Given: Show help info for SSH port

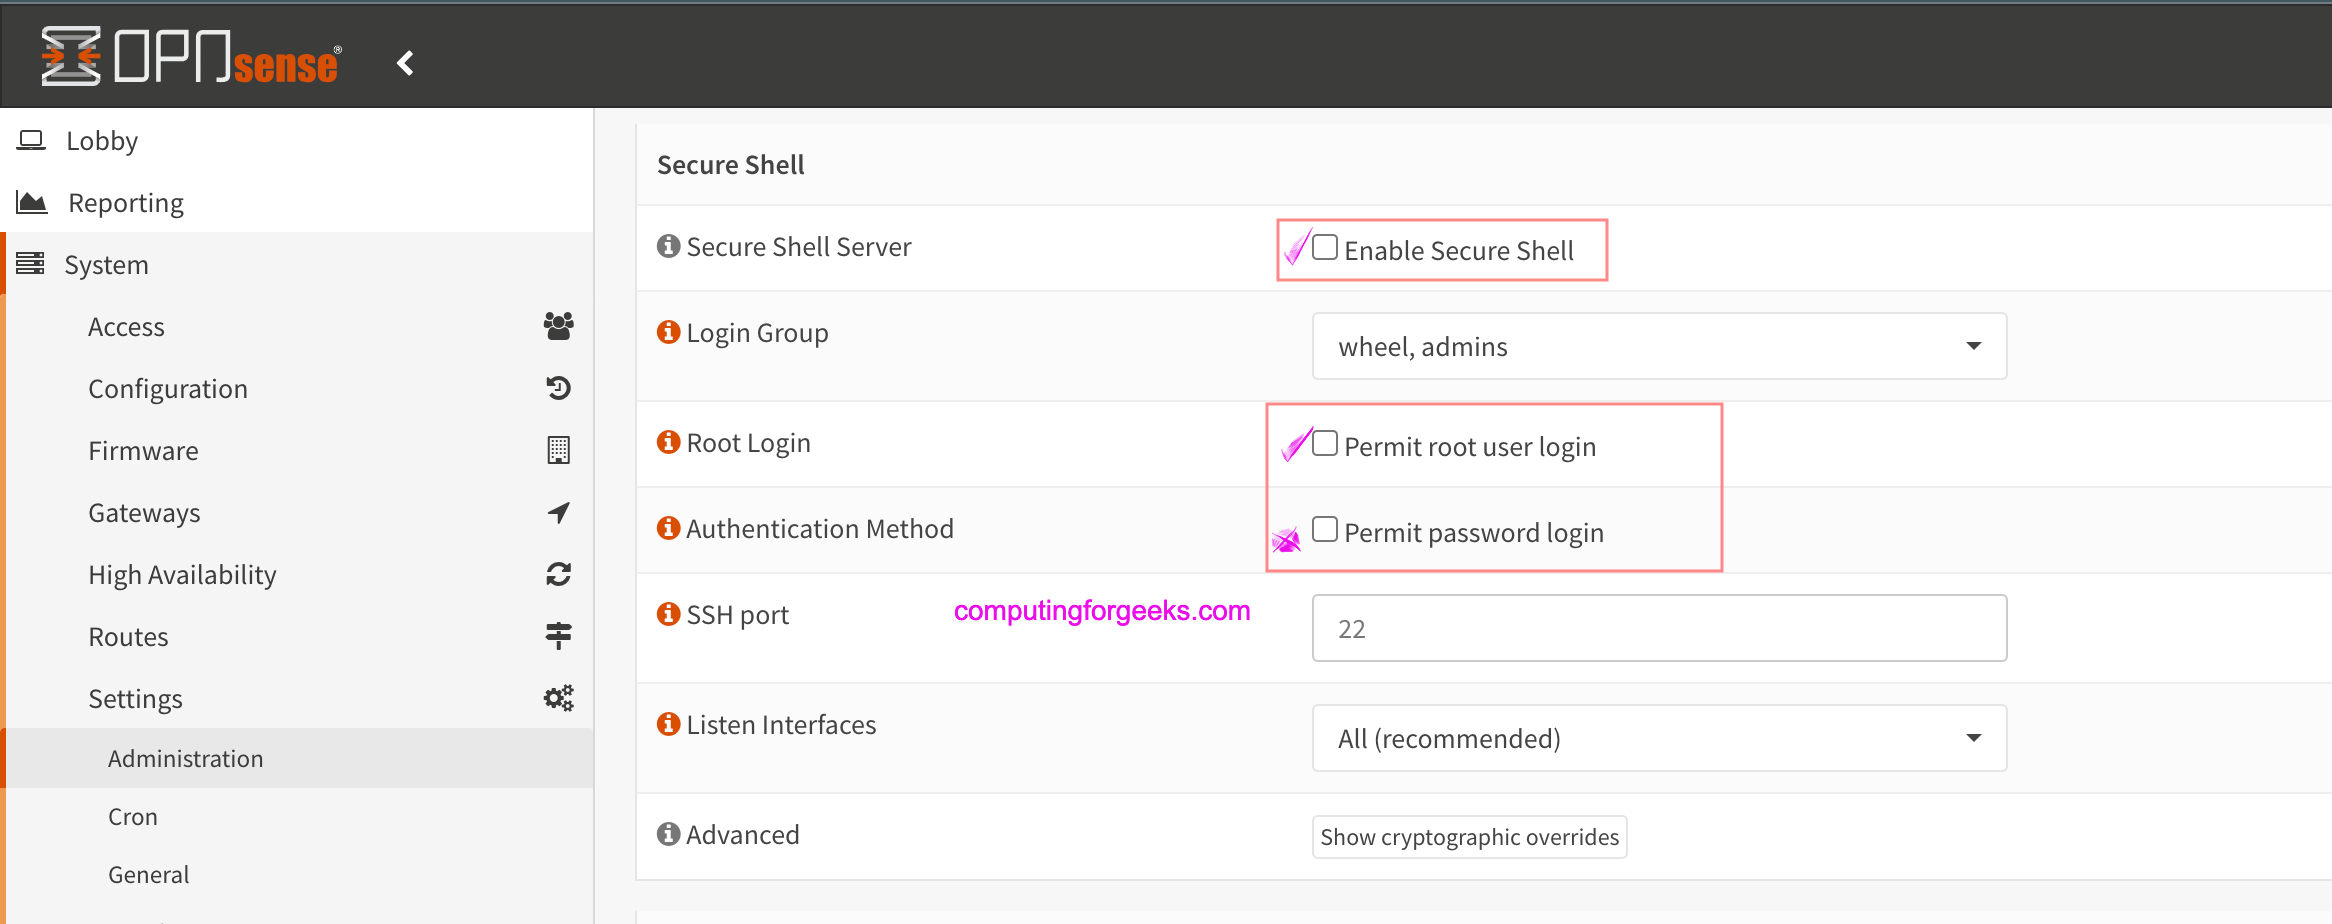Looking at the screenshot, I should [668, 614].
